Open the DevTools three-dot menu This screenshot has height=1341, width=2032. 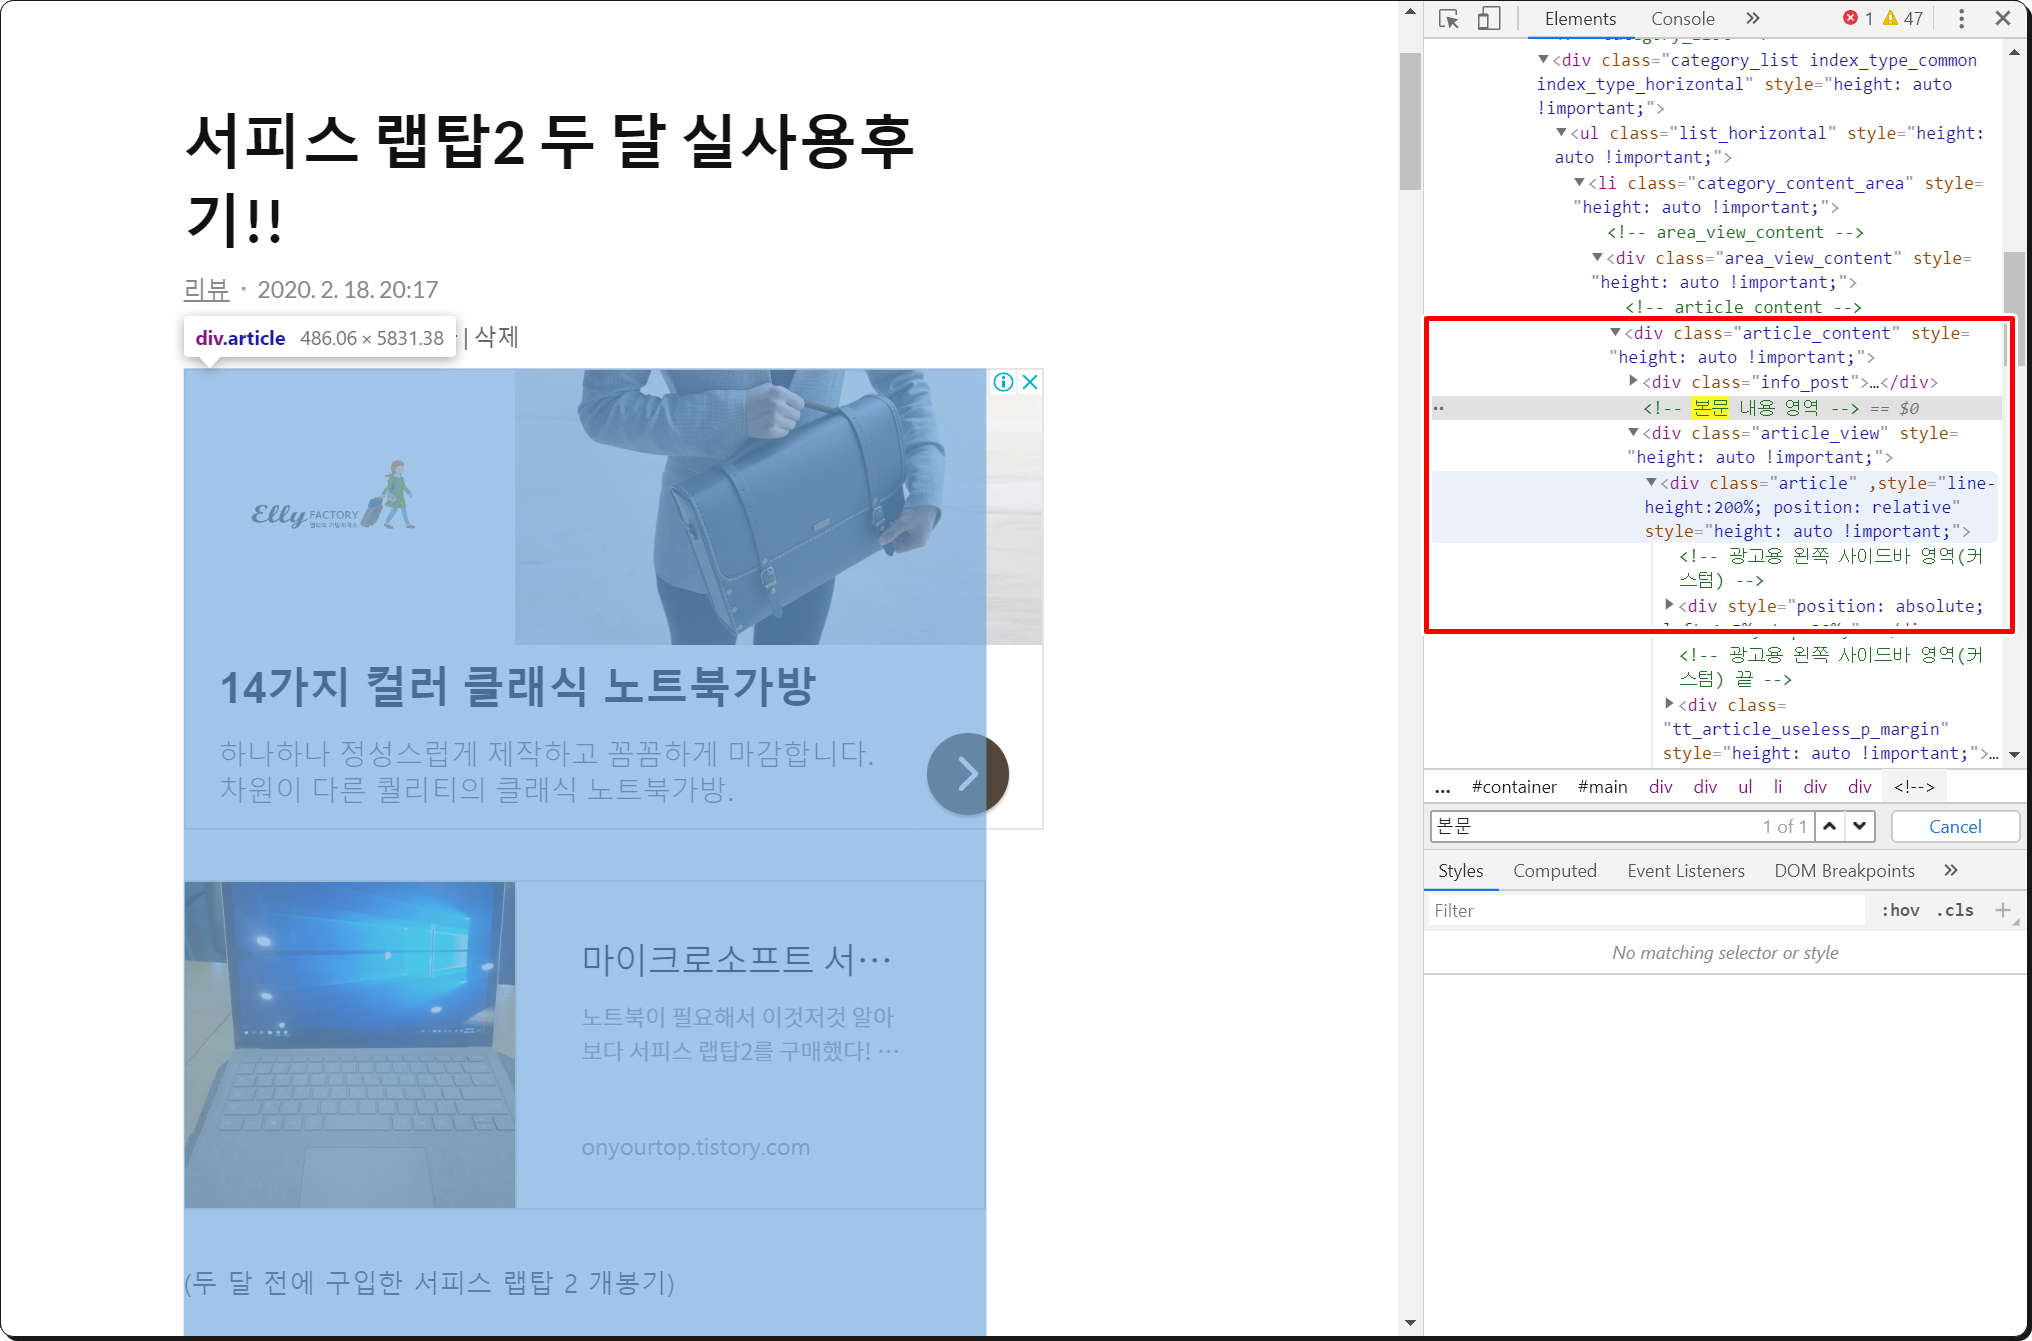coord(1961,19)
